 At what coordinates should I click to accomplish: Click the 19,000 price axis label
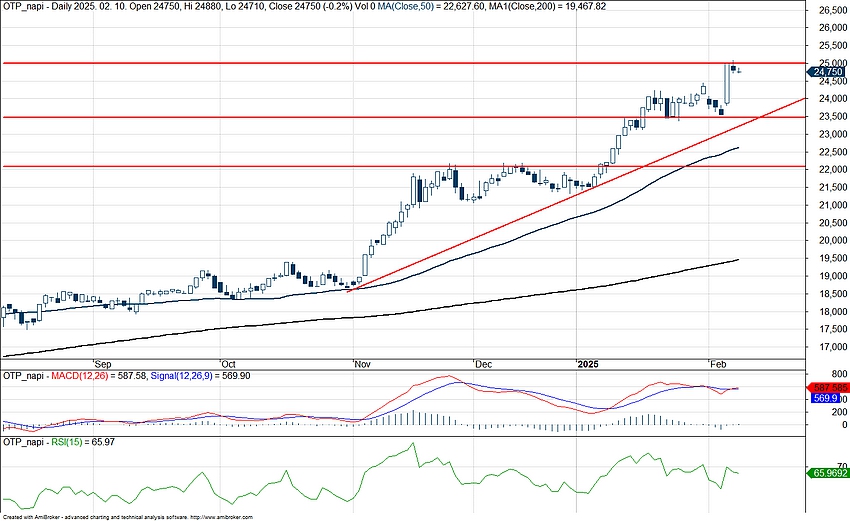(x=833, y=276)
